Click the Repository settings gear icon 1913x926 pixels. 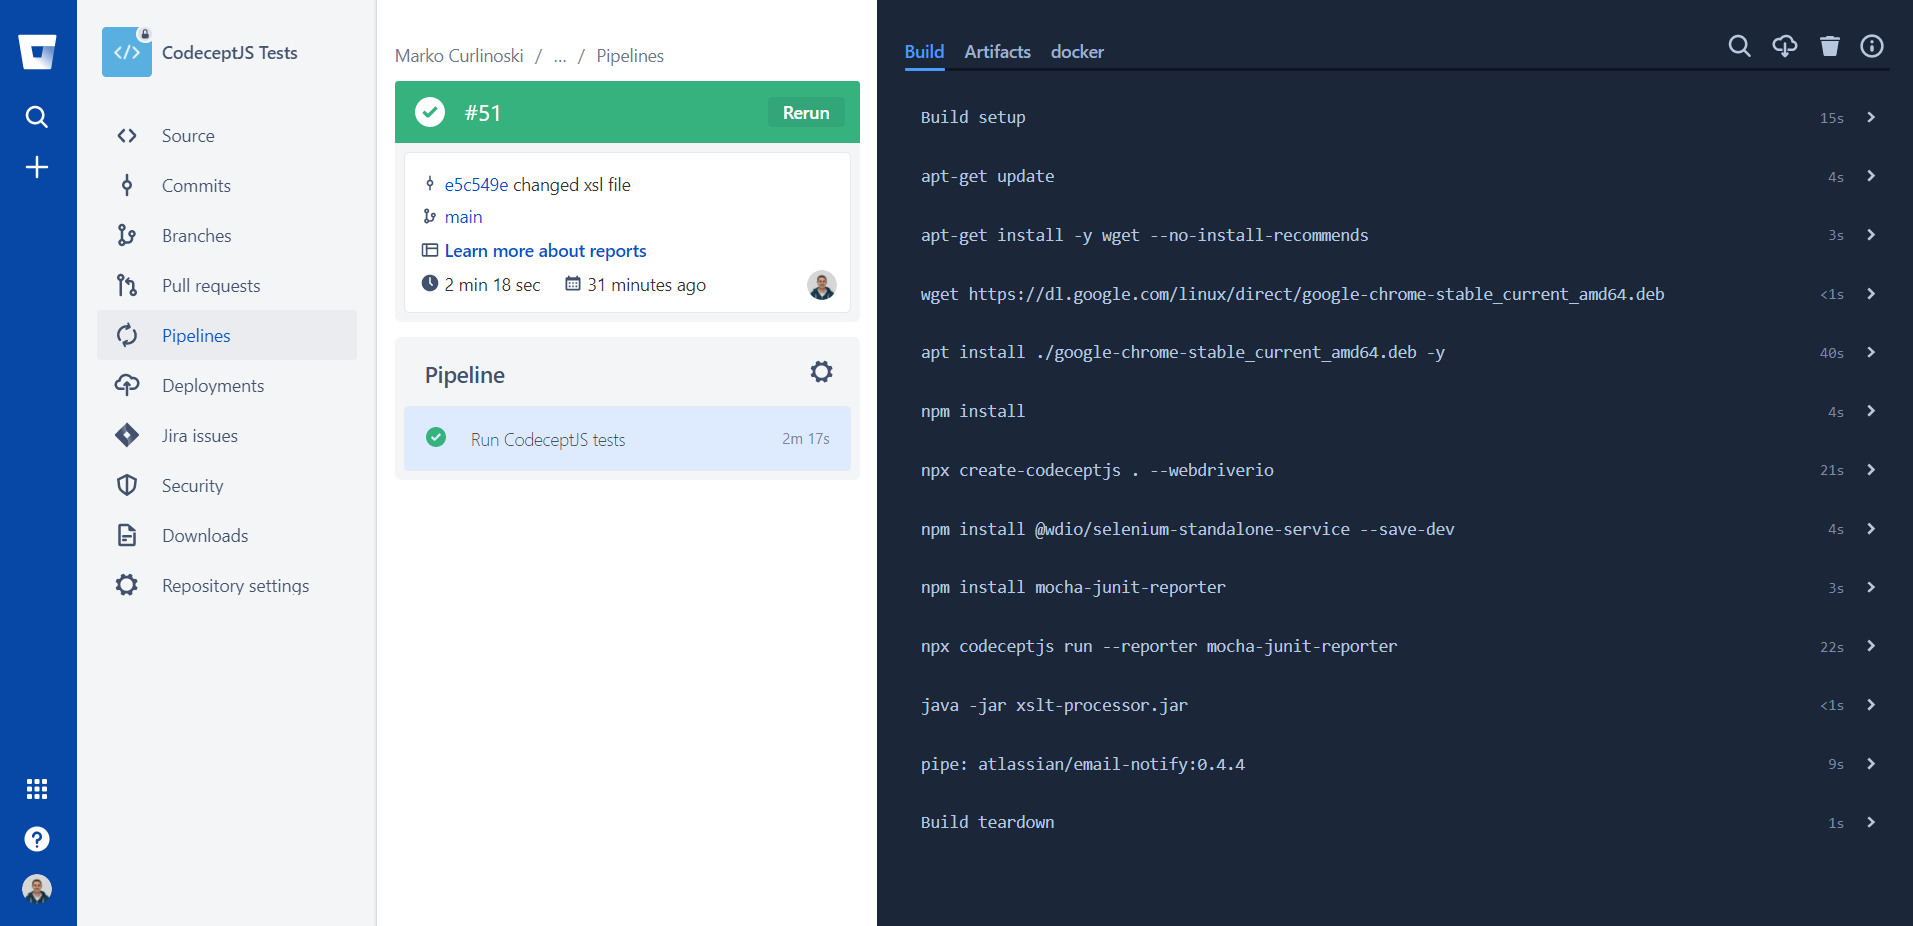point(127,586)
